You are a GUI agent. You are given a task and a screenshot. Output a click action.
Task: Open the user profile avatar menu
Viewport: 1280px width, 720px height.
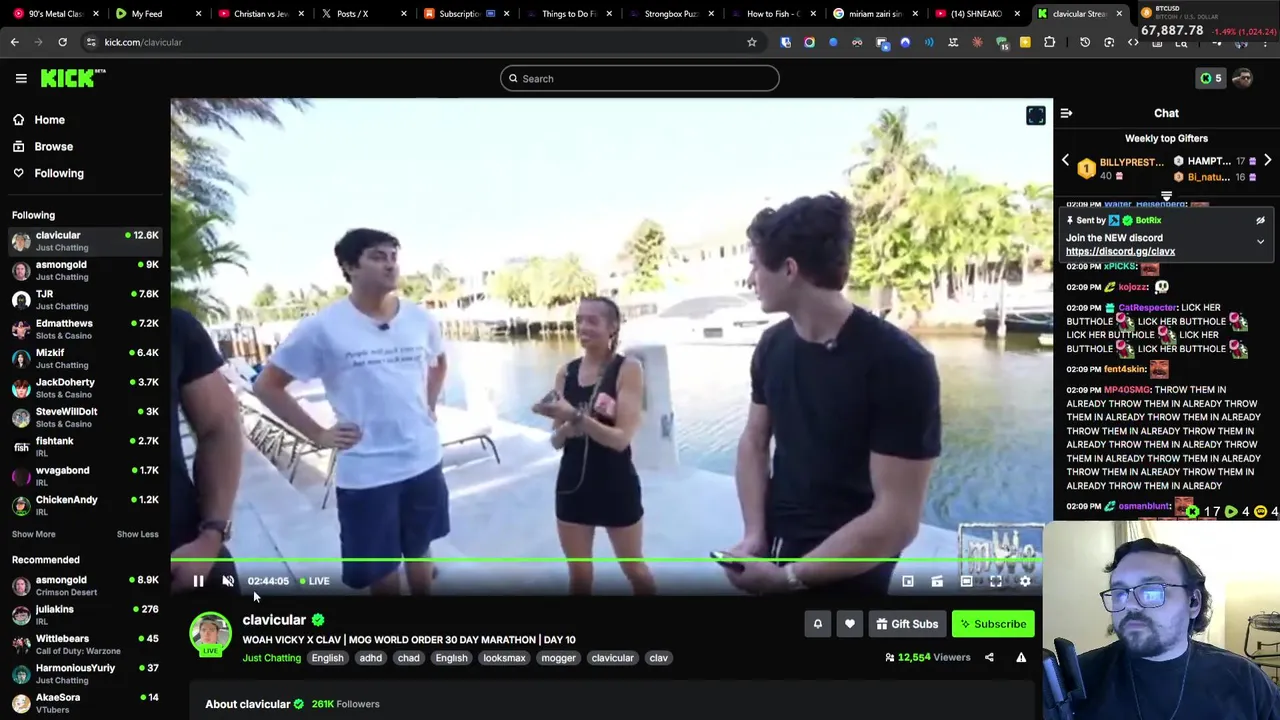point(1243,78)
